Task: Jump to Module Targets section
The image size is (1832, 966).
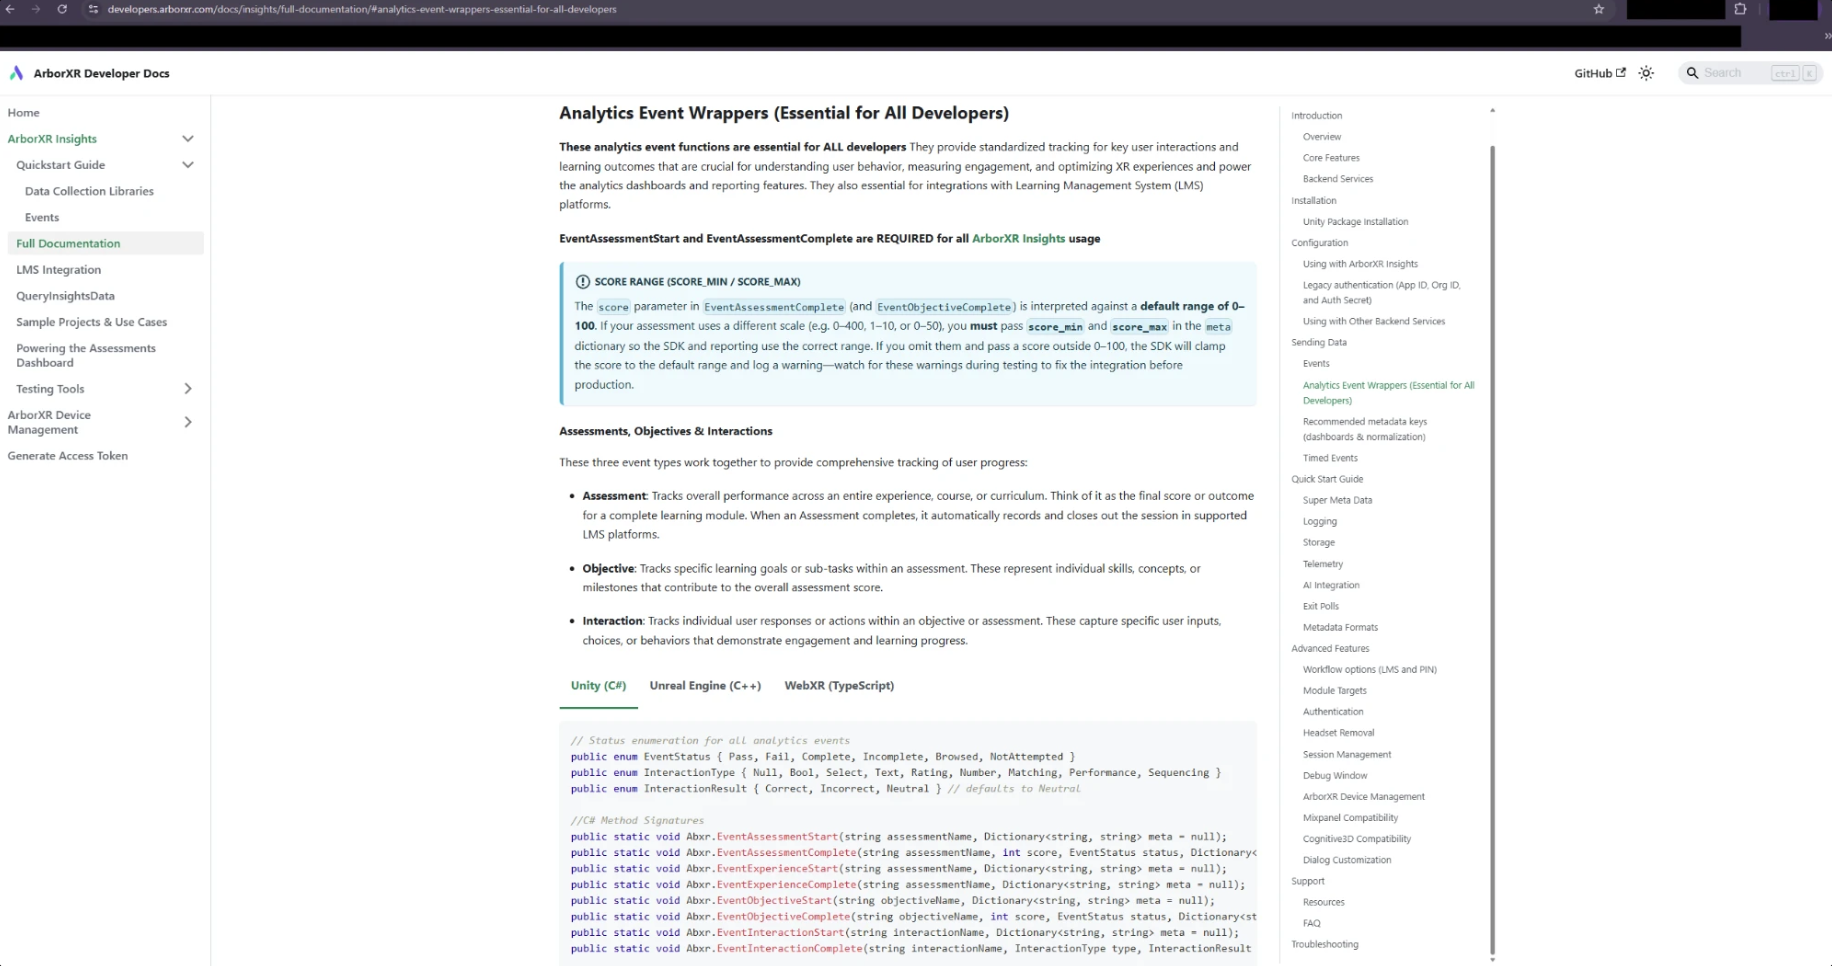Action: 1334,691
